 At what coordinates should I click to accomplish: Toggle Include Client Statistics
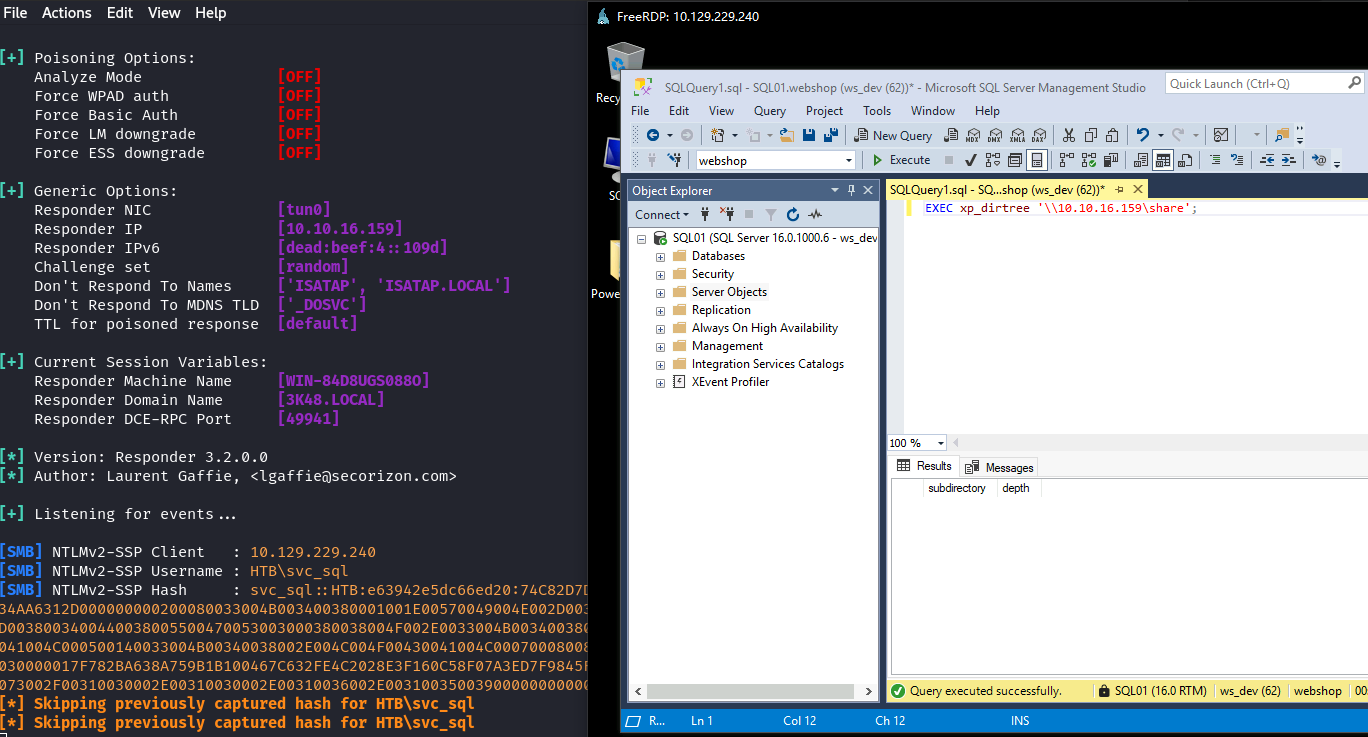(x=1111, y=160)
